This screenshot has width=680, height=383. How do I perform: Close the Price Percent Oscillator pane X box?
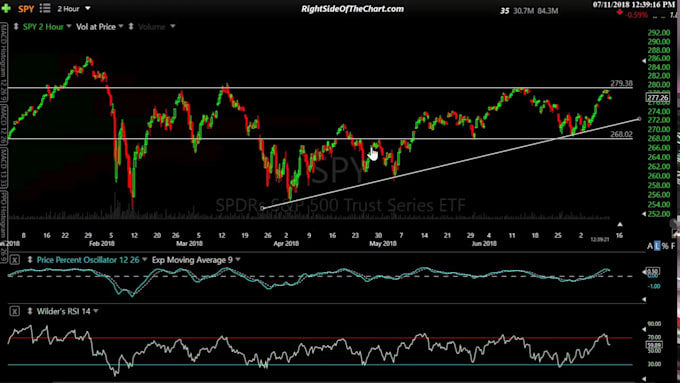(x=15, y=260)
